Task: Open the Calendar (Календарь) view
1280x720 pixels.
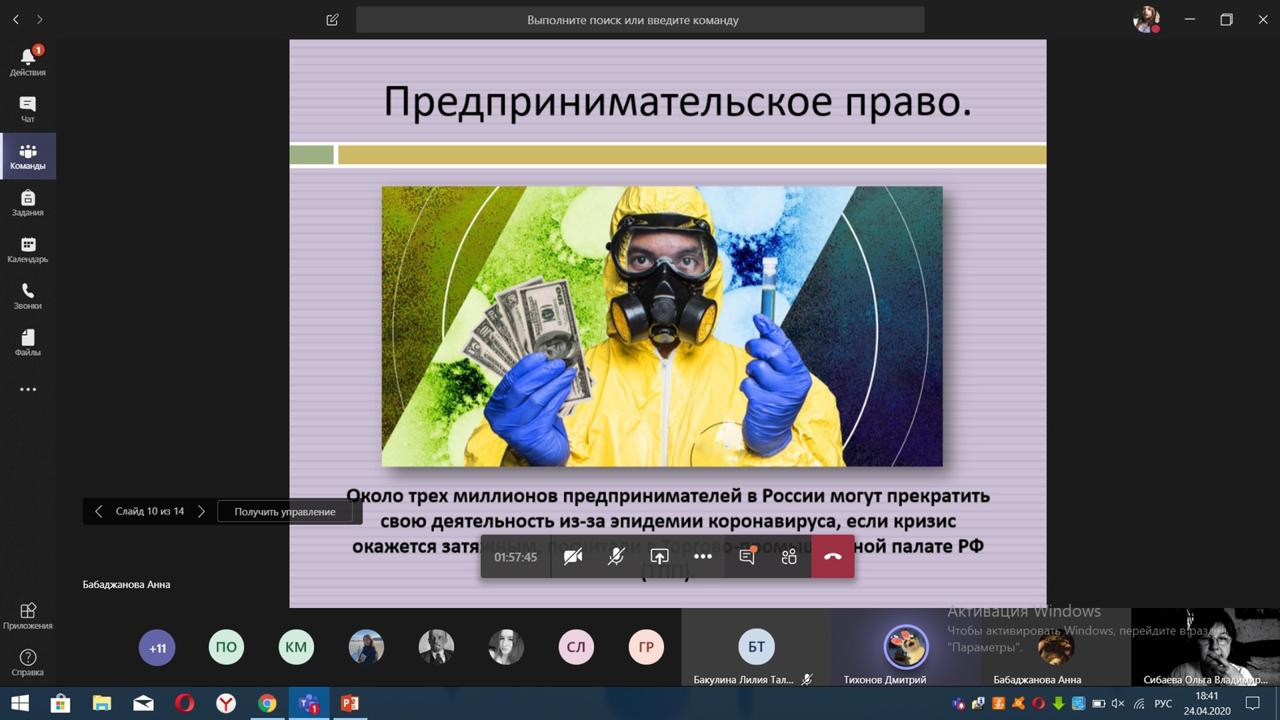Action: click(28, 249)
